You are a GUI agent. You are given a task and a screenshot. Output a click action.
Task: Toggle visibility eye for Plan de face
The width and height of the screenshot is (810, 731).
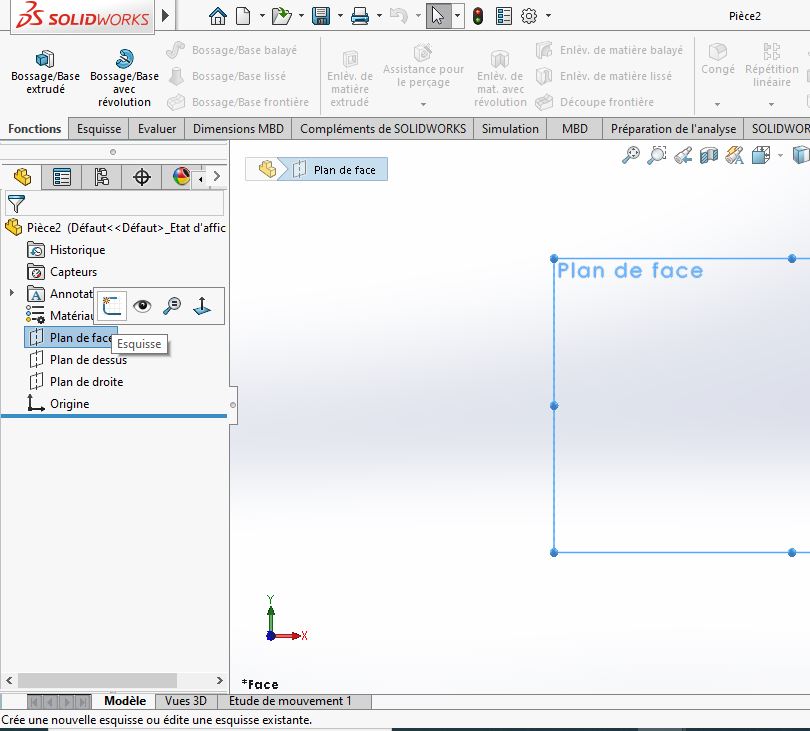[x=142, y=306]
